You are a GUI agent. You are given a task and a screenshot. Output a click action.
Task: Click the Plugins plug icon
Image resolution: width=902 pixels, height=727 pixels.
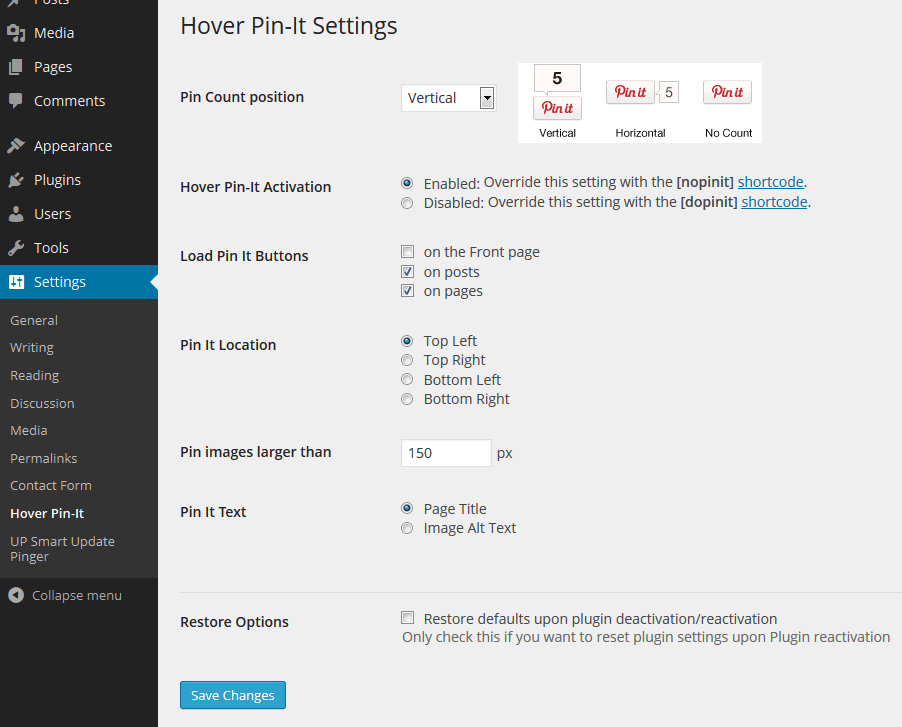[x=16, y=180]
